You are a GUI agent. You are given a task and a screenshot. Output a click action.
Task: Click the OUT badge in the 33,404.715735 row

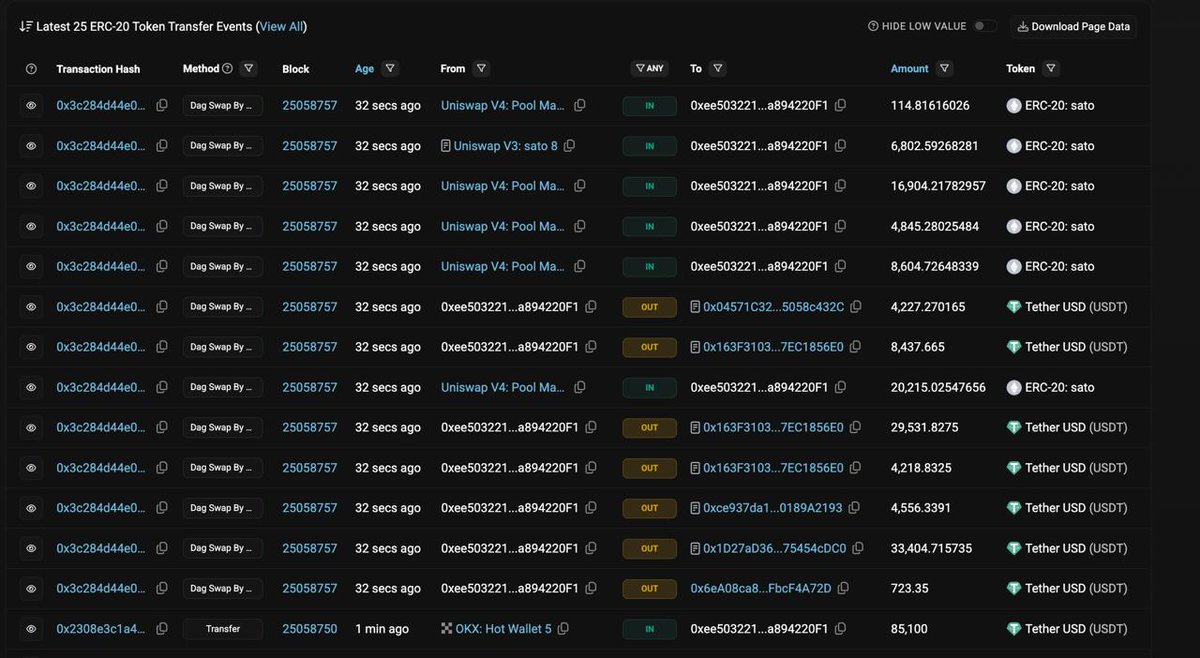click(650, 548)
